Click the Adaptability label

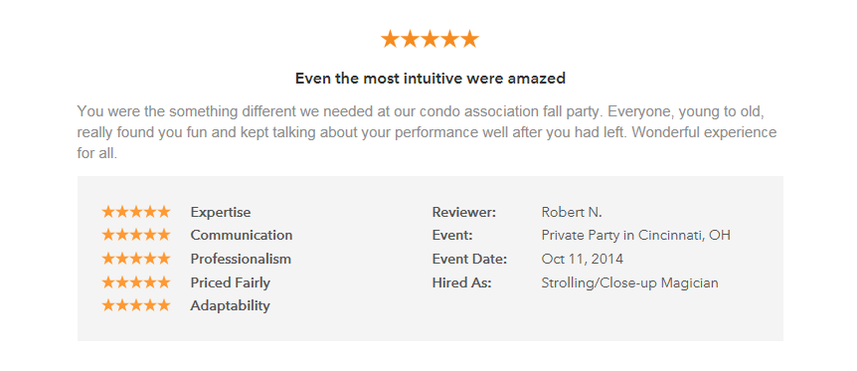point(230,306)
